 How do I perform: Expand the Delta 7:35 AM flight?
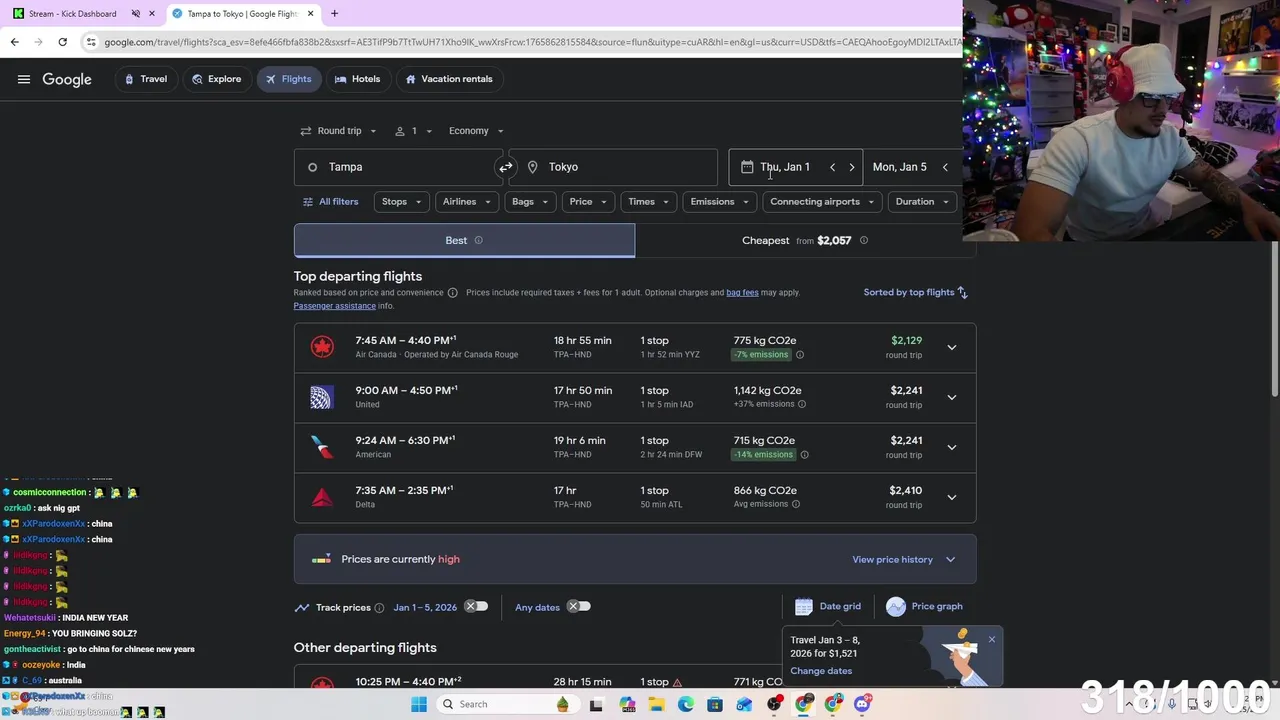951,498
